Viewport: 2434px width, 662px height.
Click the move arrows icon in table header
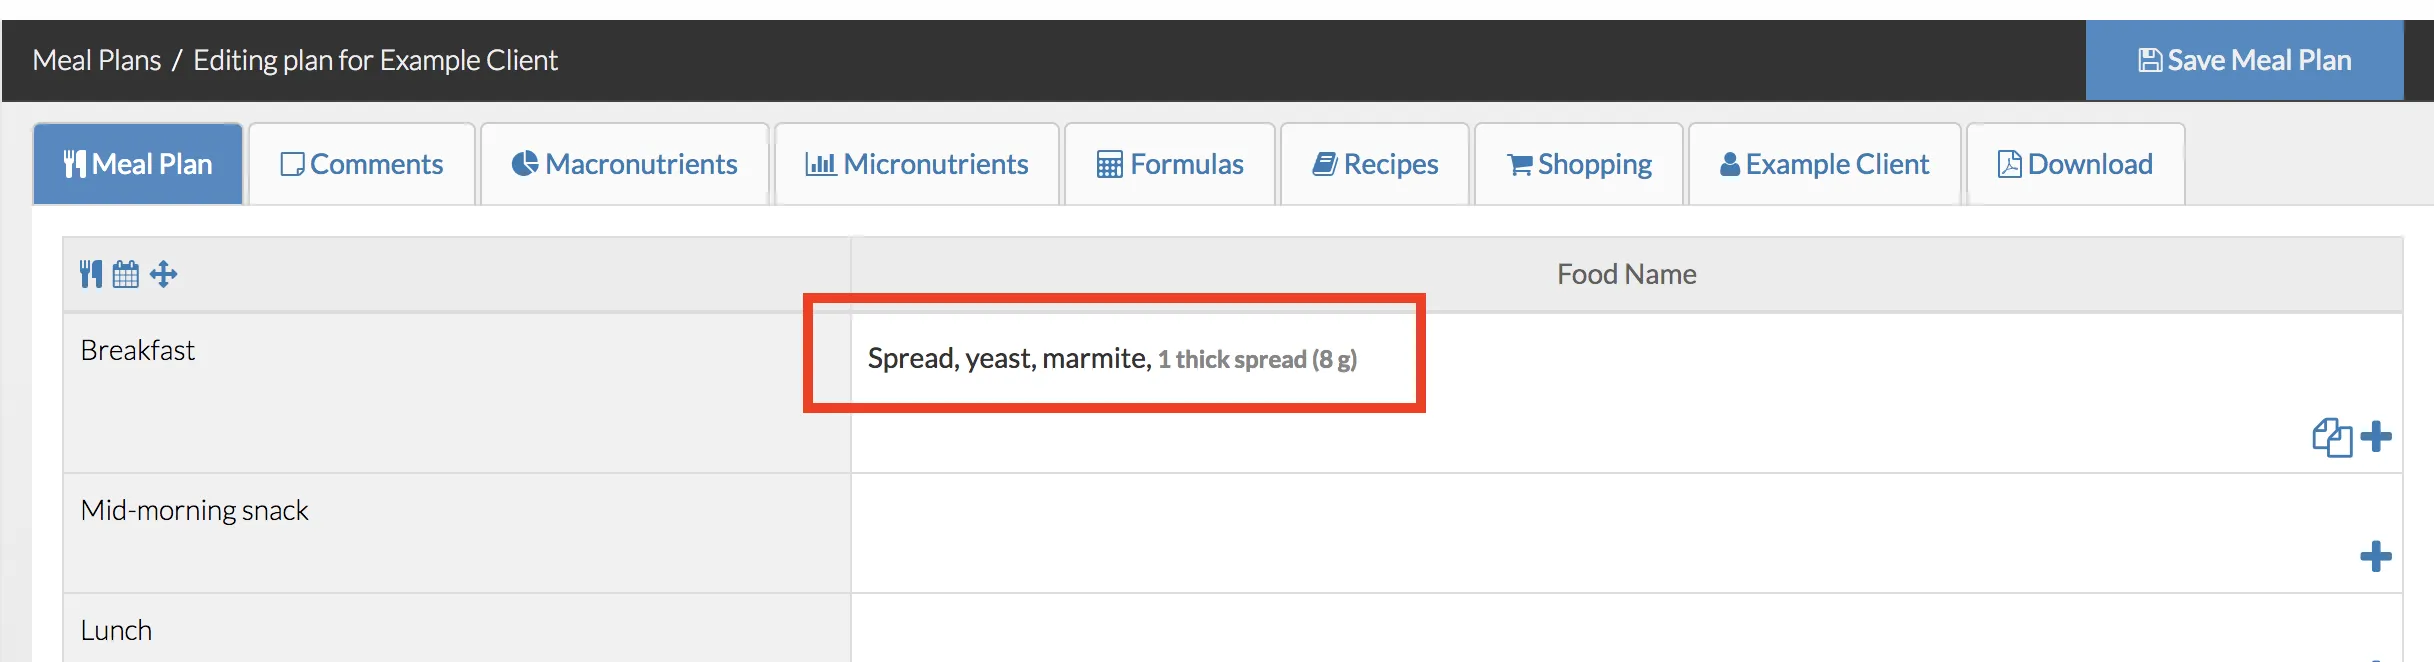(164, 274)
